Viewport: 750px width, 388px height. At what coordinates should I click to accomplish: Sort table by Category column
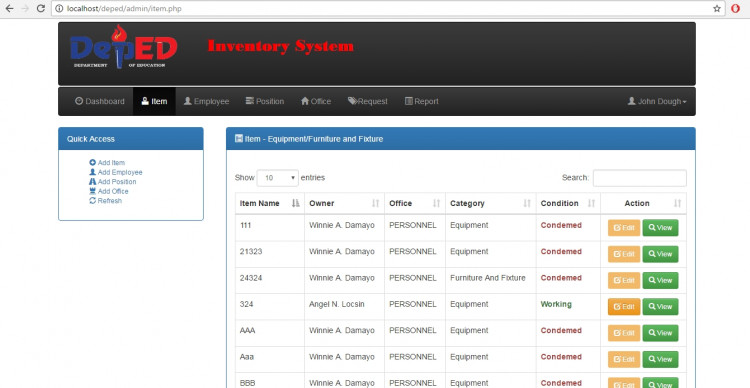click(490, 203)
